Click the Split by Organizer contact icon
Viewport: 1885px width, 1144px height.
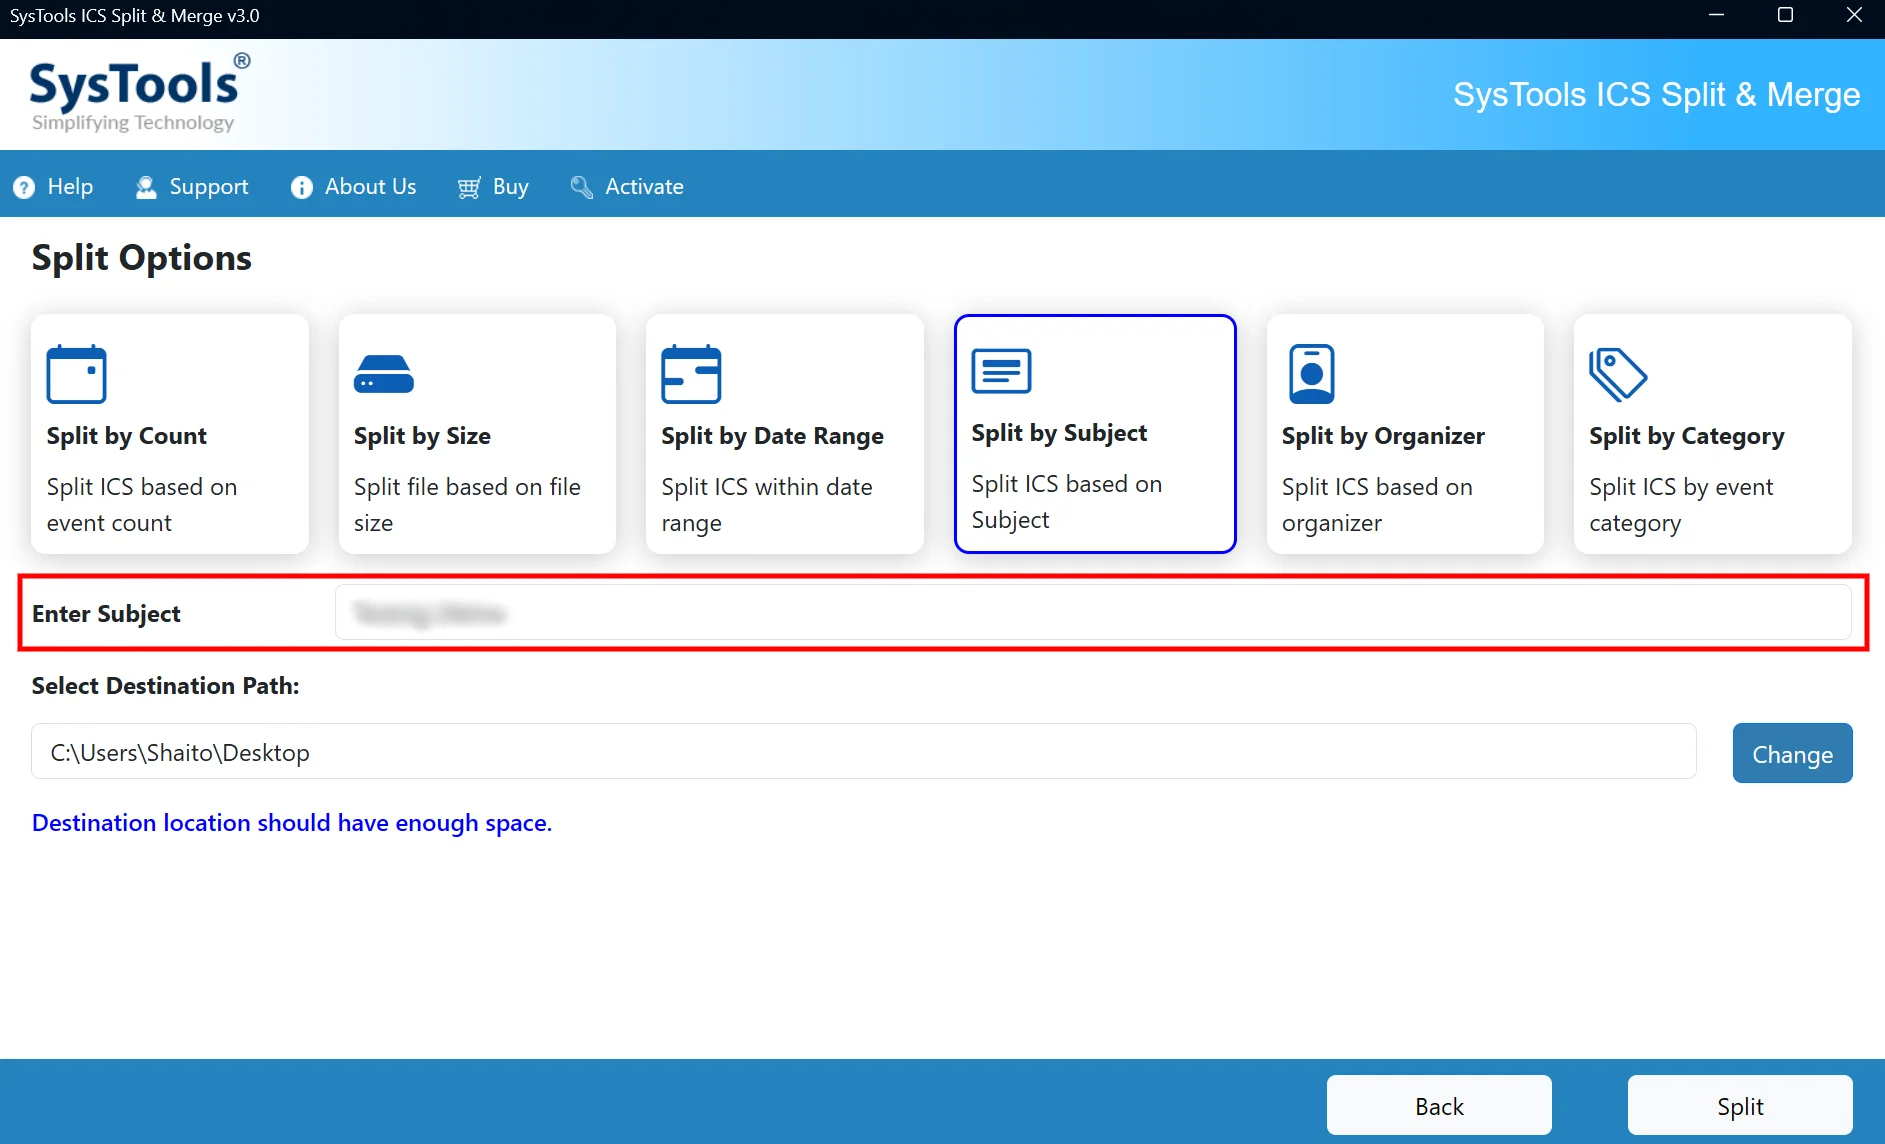(1312, 374)
